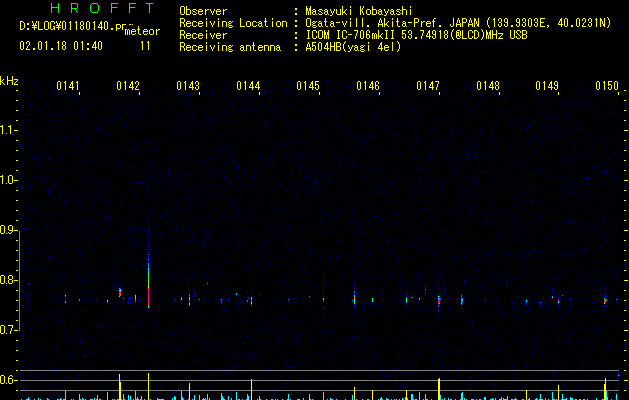This screenshot has height=400, width=629.
Task: Click the Observer label
Action: coord(203,11)
